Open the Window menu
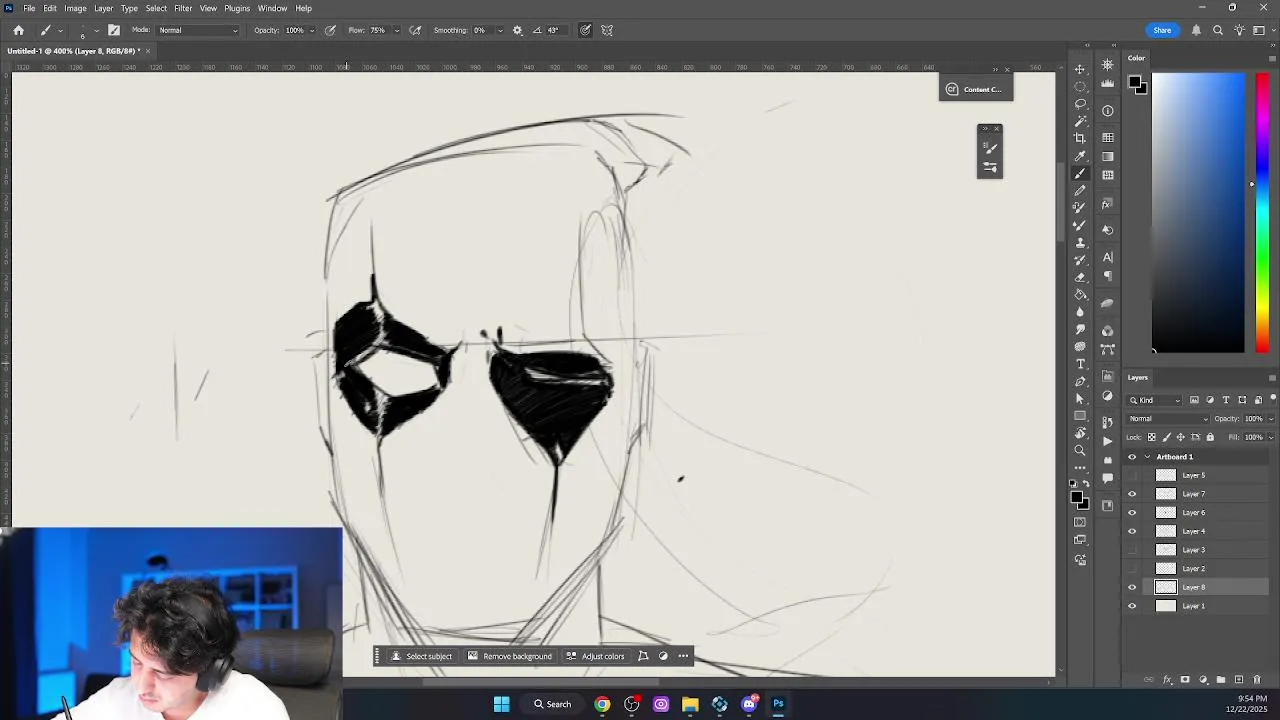 (x=272, y=8)
